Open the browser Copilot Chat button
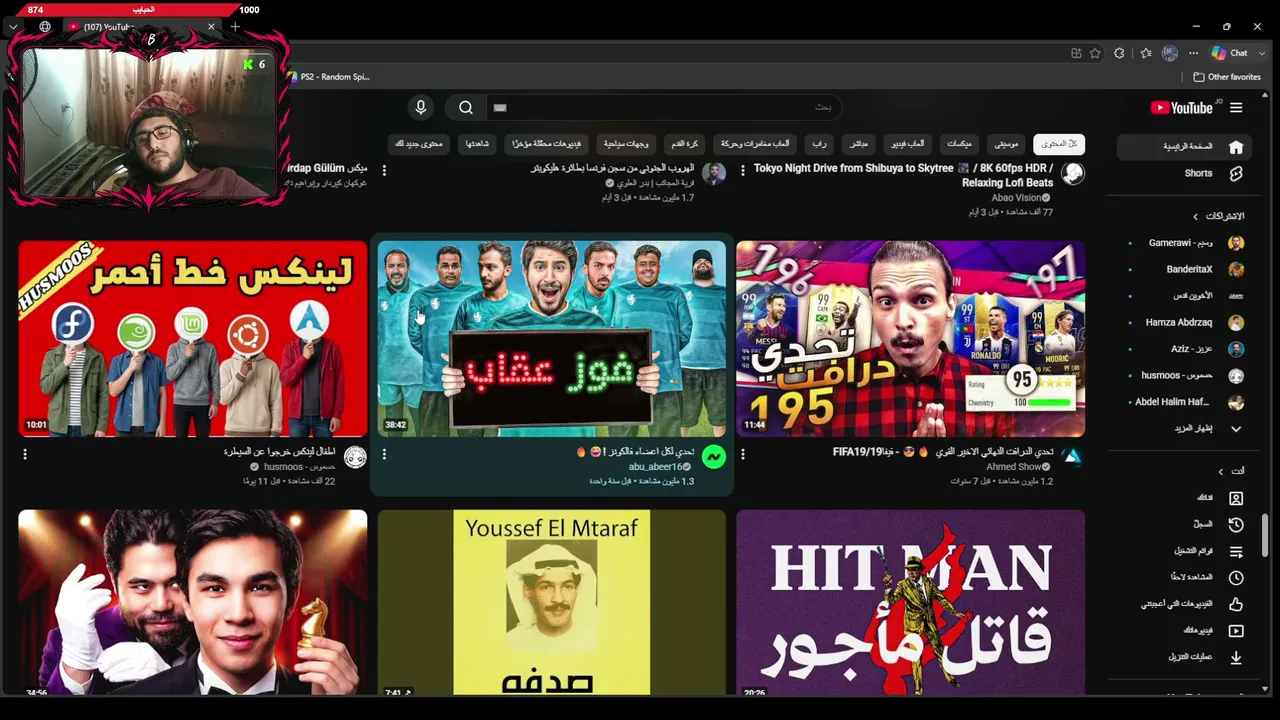The width and height of the screenshot is (1280, 720). 1229,53
